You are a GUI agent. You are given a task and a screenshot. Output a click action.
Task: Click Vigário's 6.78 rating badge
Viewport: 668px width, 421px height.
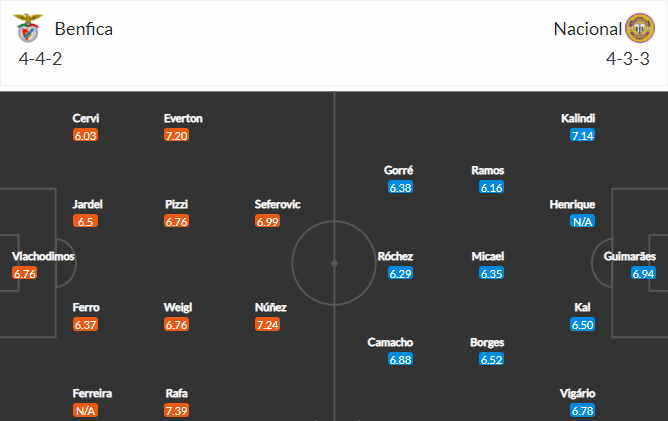tap(582, 410)
